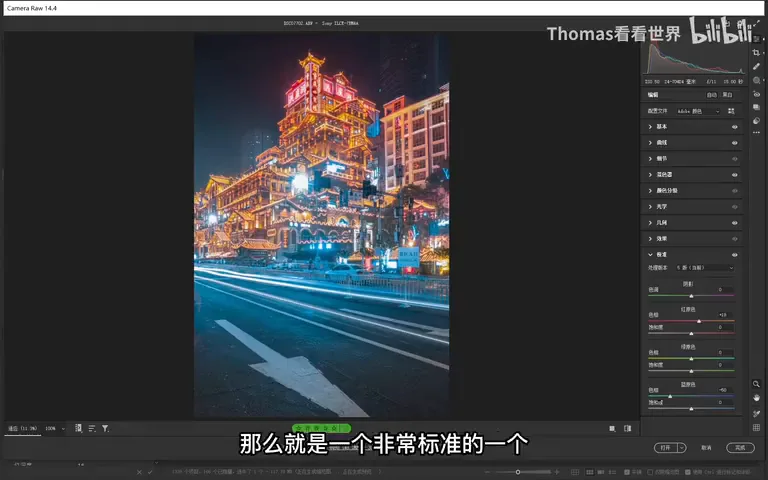Toggle visibility eye for 几何 panel
Image resolution: width=768 pixels, height=480 pixels.
point(734,223)
